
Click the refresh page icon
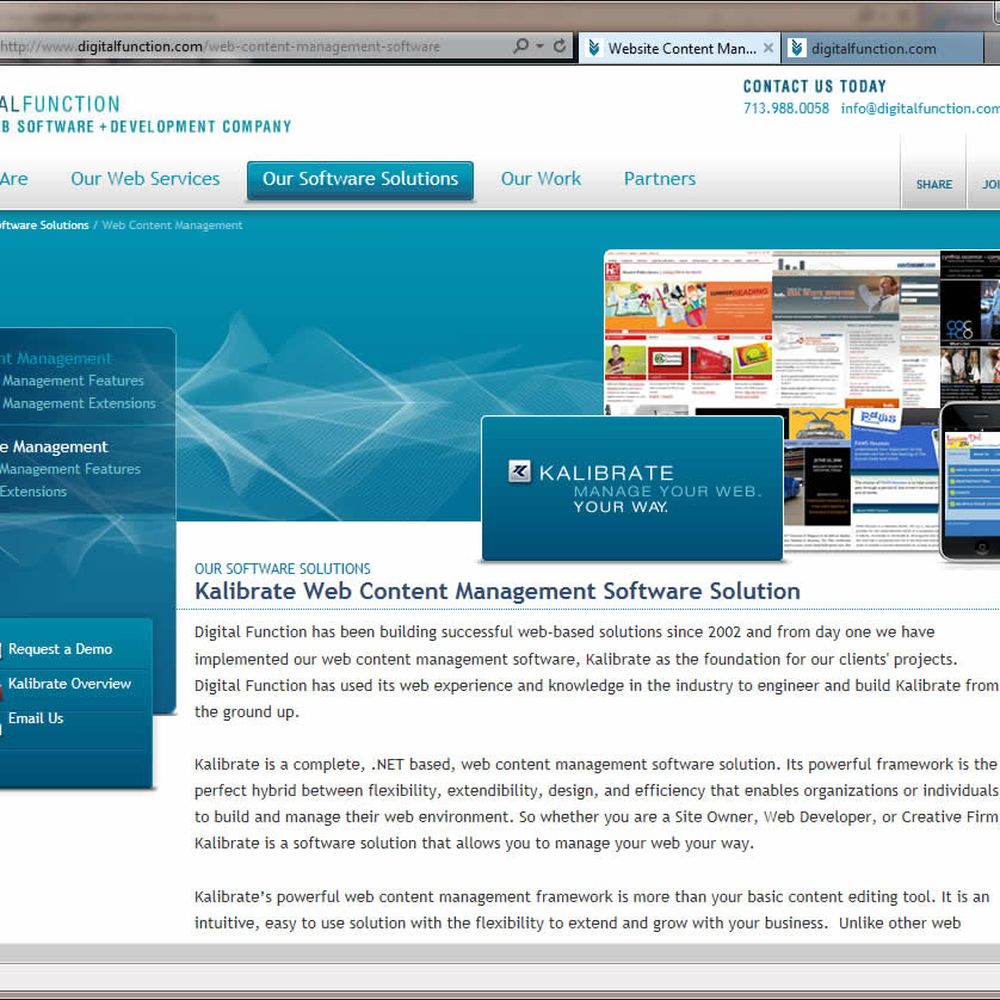coord(559,47)
